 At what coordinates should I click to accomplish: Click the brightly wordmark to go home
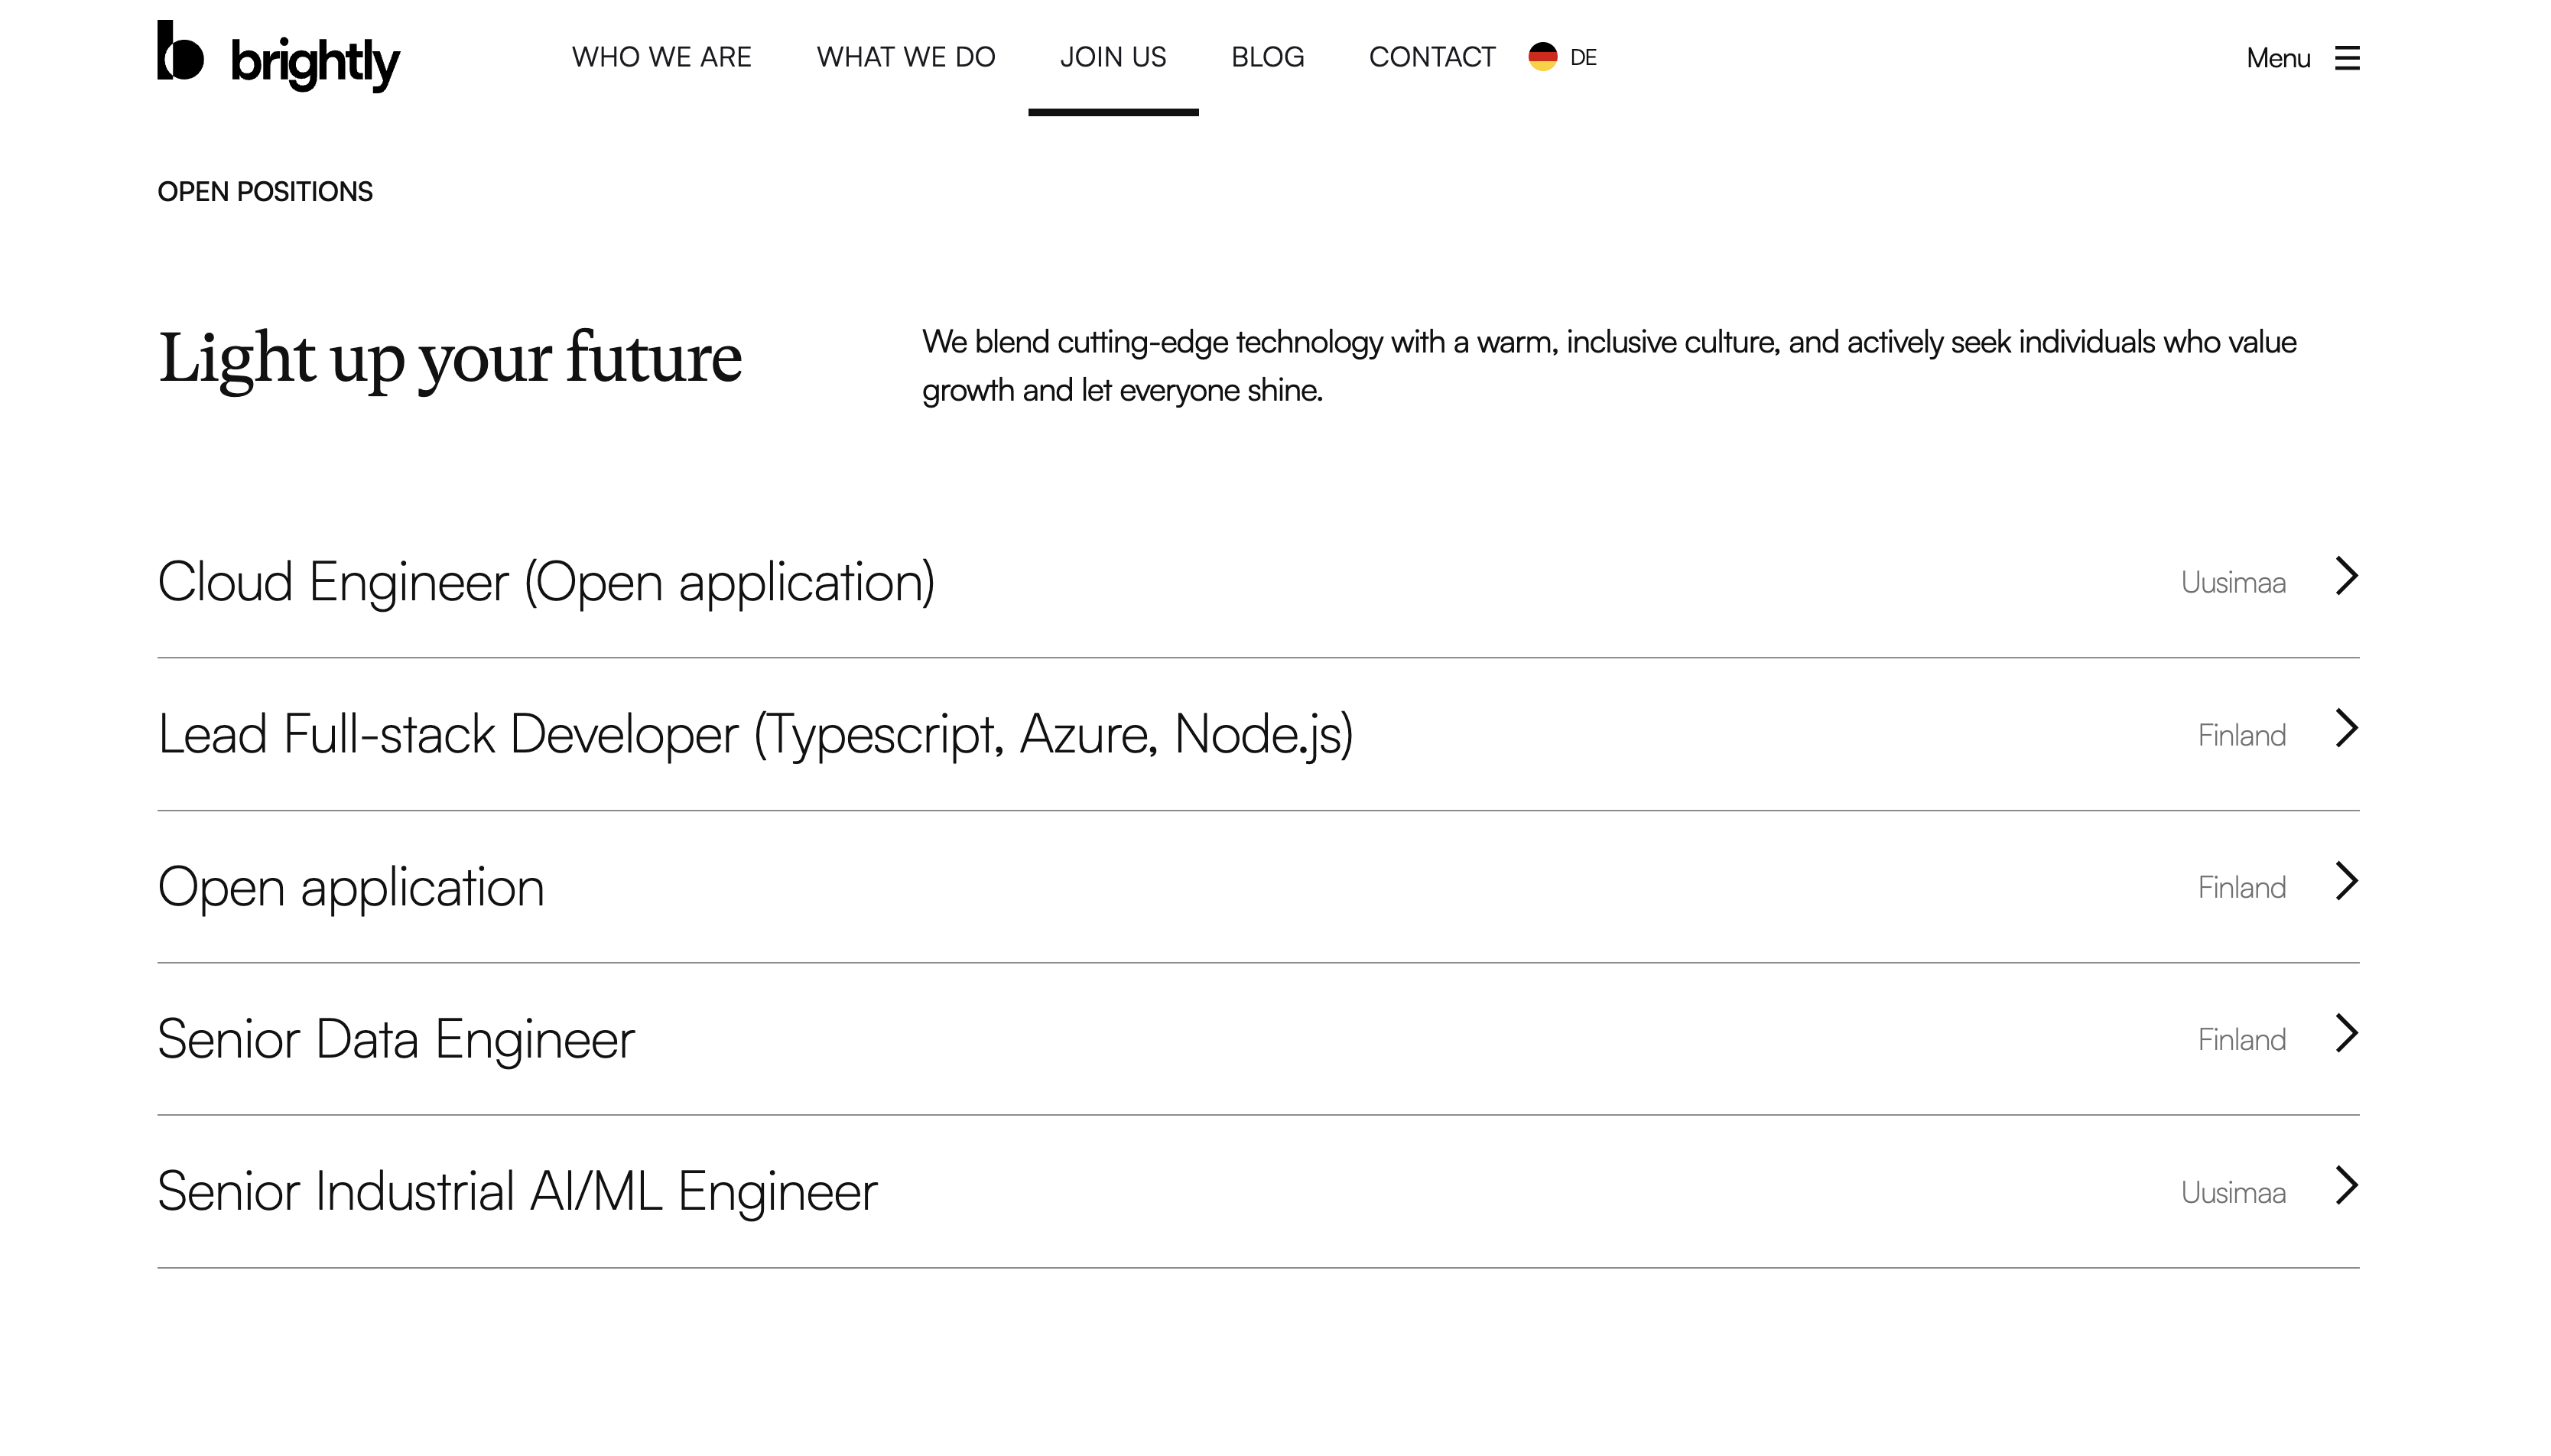(x=315, y=63)
